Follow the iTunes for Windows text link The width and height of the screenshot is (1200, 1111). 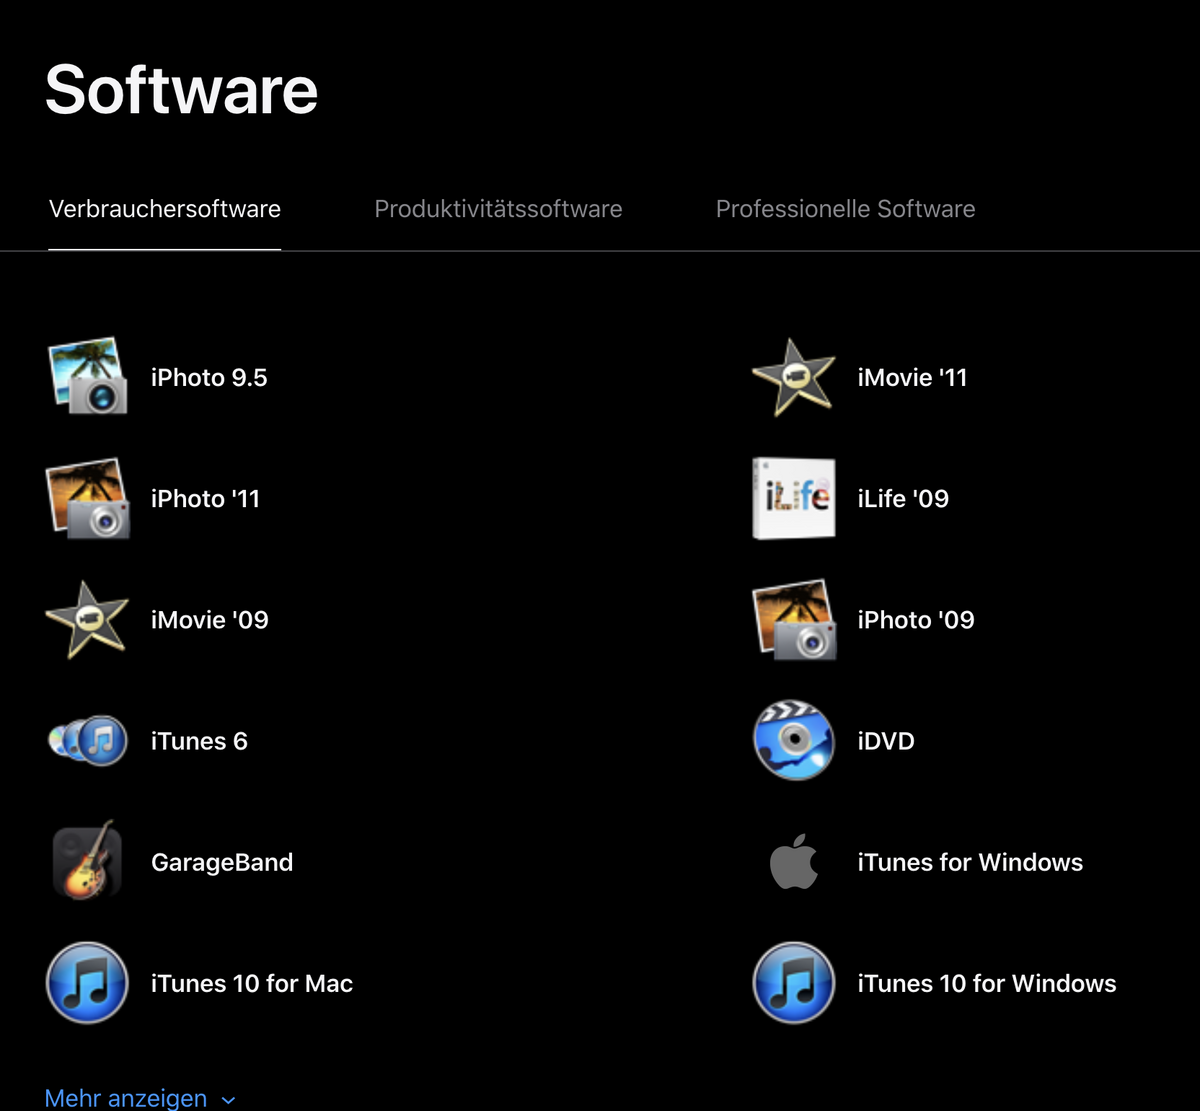pyautogui.click(x=970, y=862)
